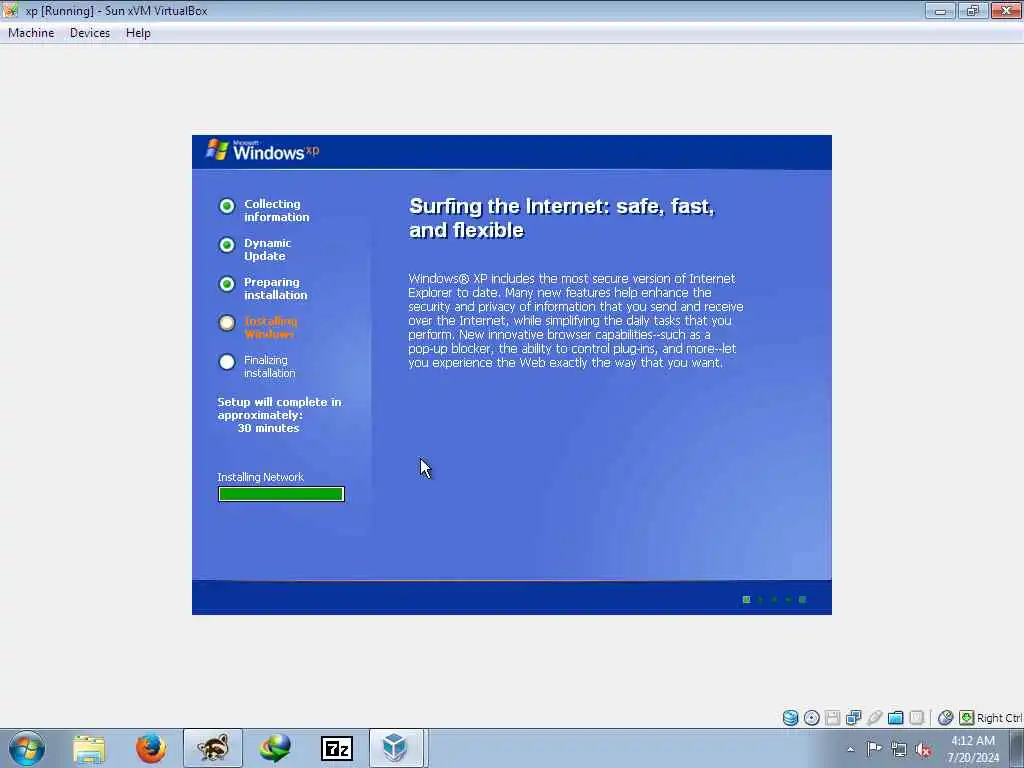The image size is (1024, 768).
Task: Open Windows Explorer from the taskbar
Action: click(x=89, y=748)
